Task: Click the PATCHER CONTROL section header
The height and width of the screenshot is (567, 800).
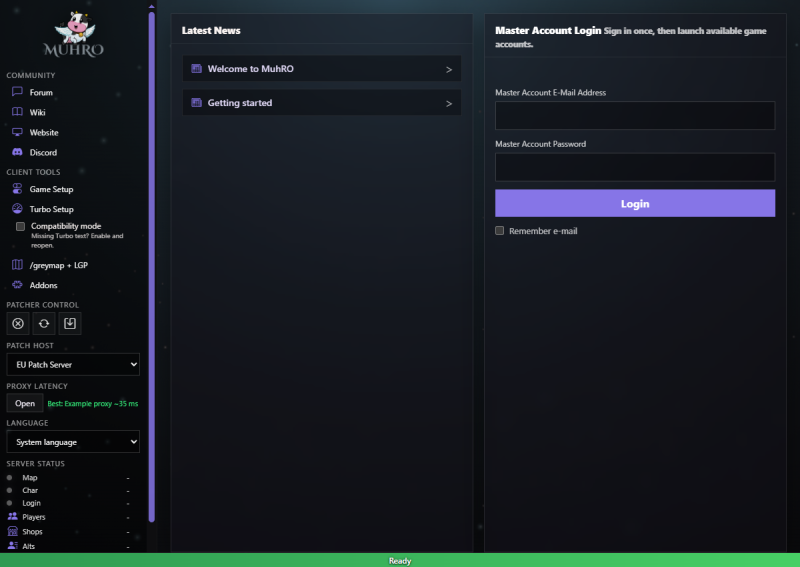Action: (x=42, y=305)
